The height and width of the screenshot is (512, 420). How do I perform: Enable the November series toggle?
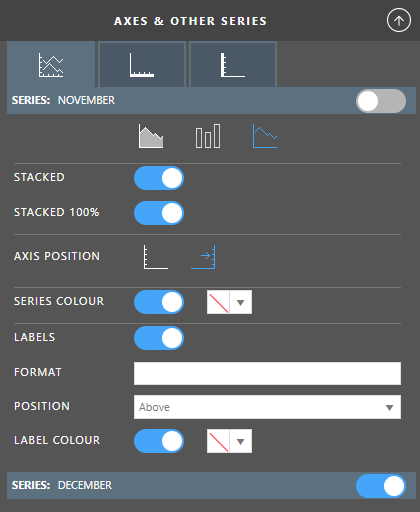point(381,101)
